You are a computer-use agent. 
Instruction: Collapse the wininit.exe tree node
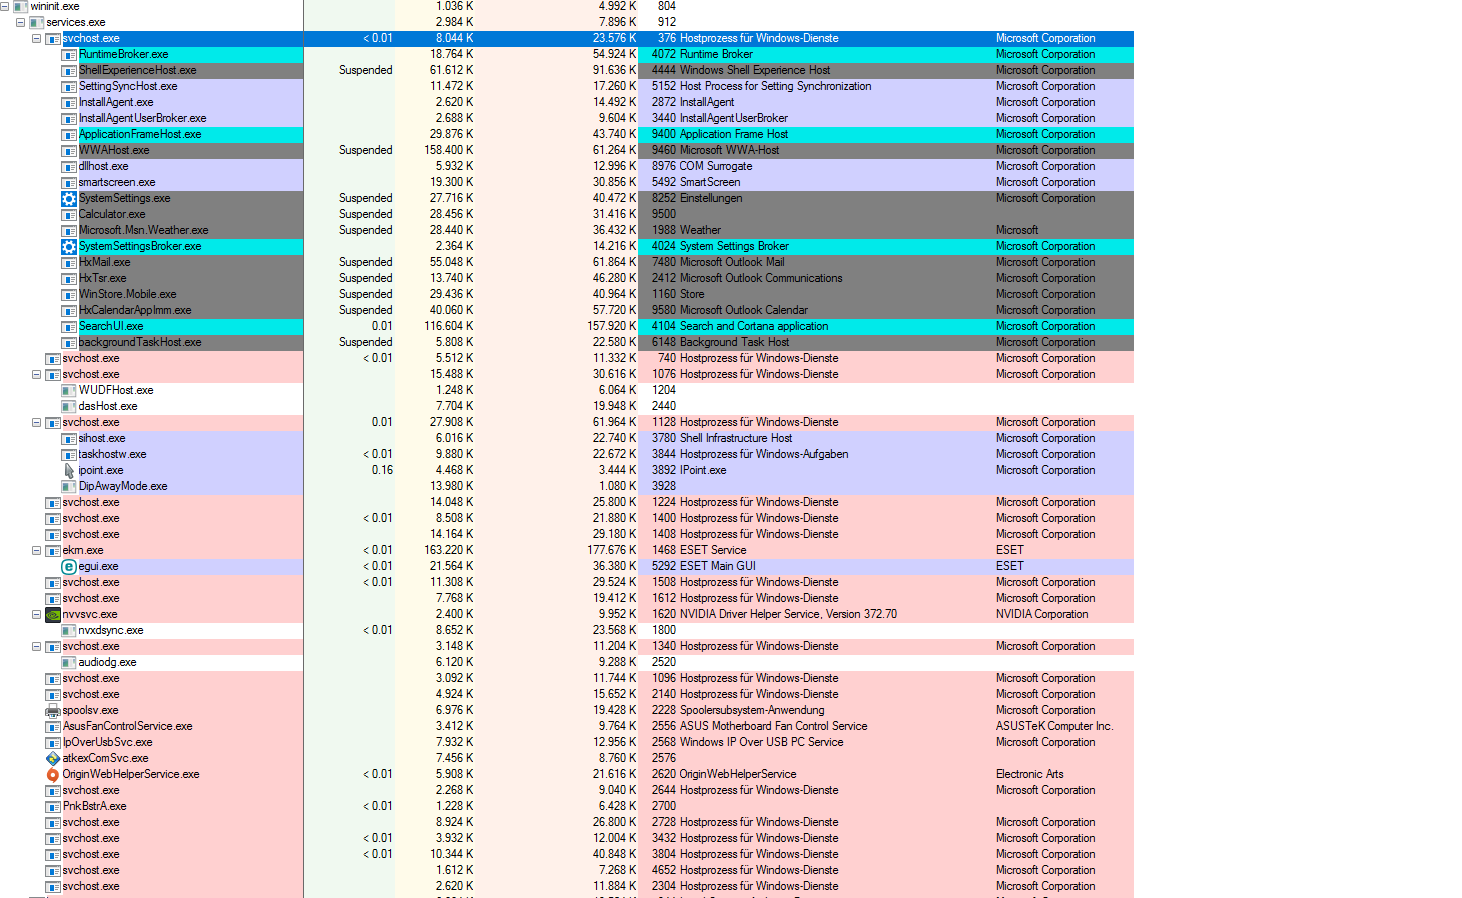[x=5, y=6]
